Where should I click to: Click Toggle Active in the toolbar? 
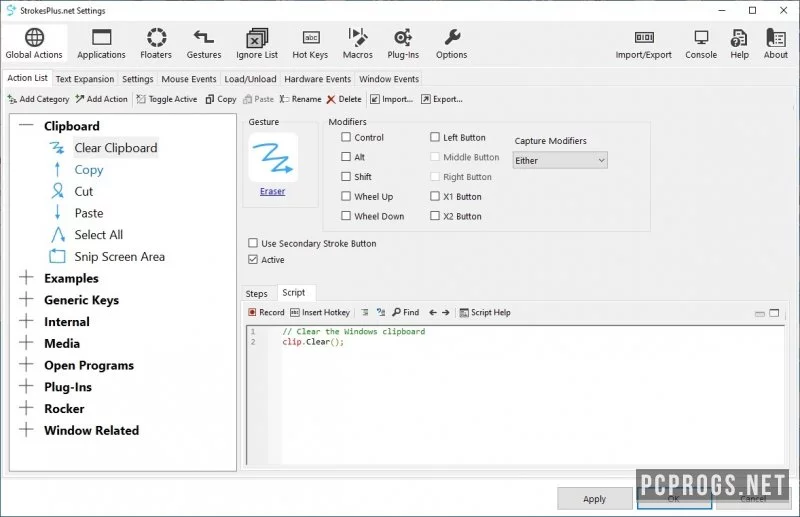167,99
